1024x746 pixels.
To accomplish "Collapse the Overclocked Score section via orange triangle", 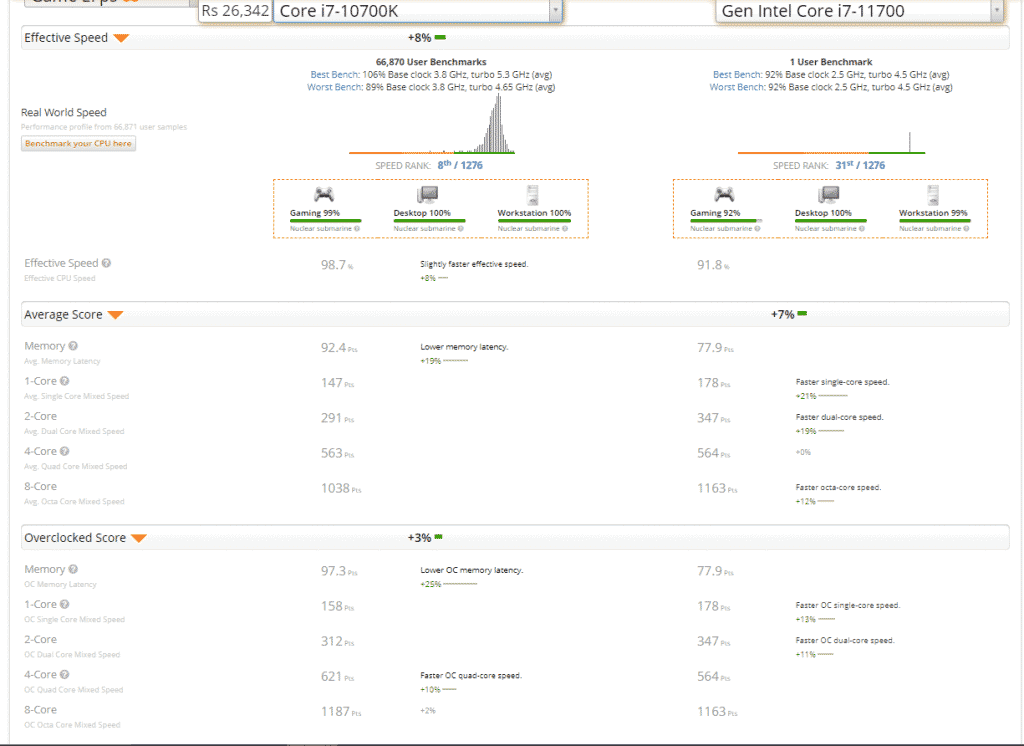I will [138, 538].
